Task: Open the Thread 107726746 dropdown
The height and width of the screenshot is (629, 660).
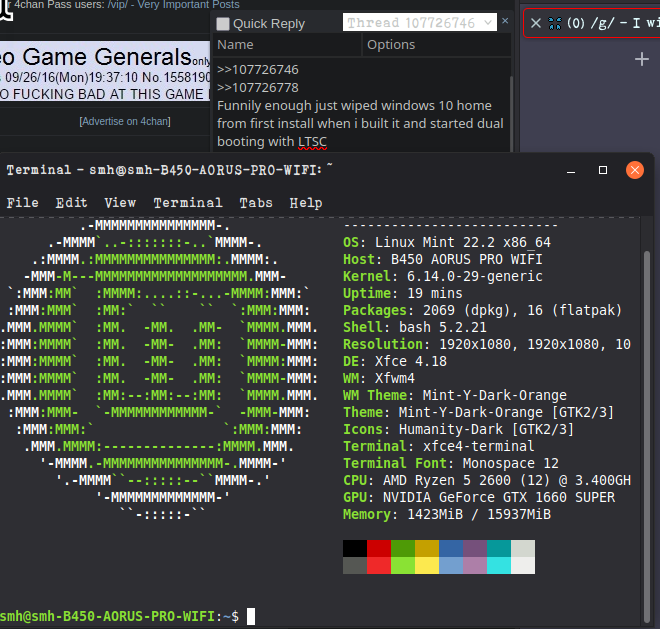Action: (420, 22)
